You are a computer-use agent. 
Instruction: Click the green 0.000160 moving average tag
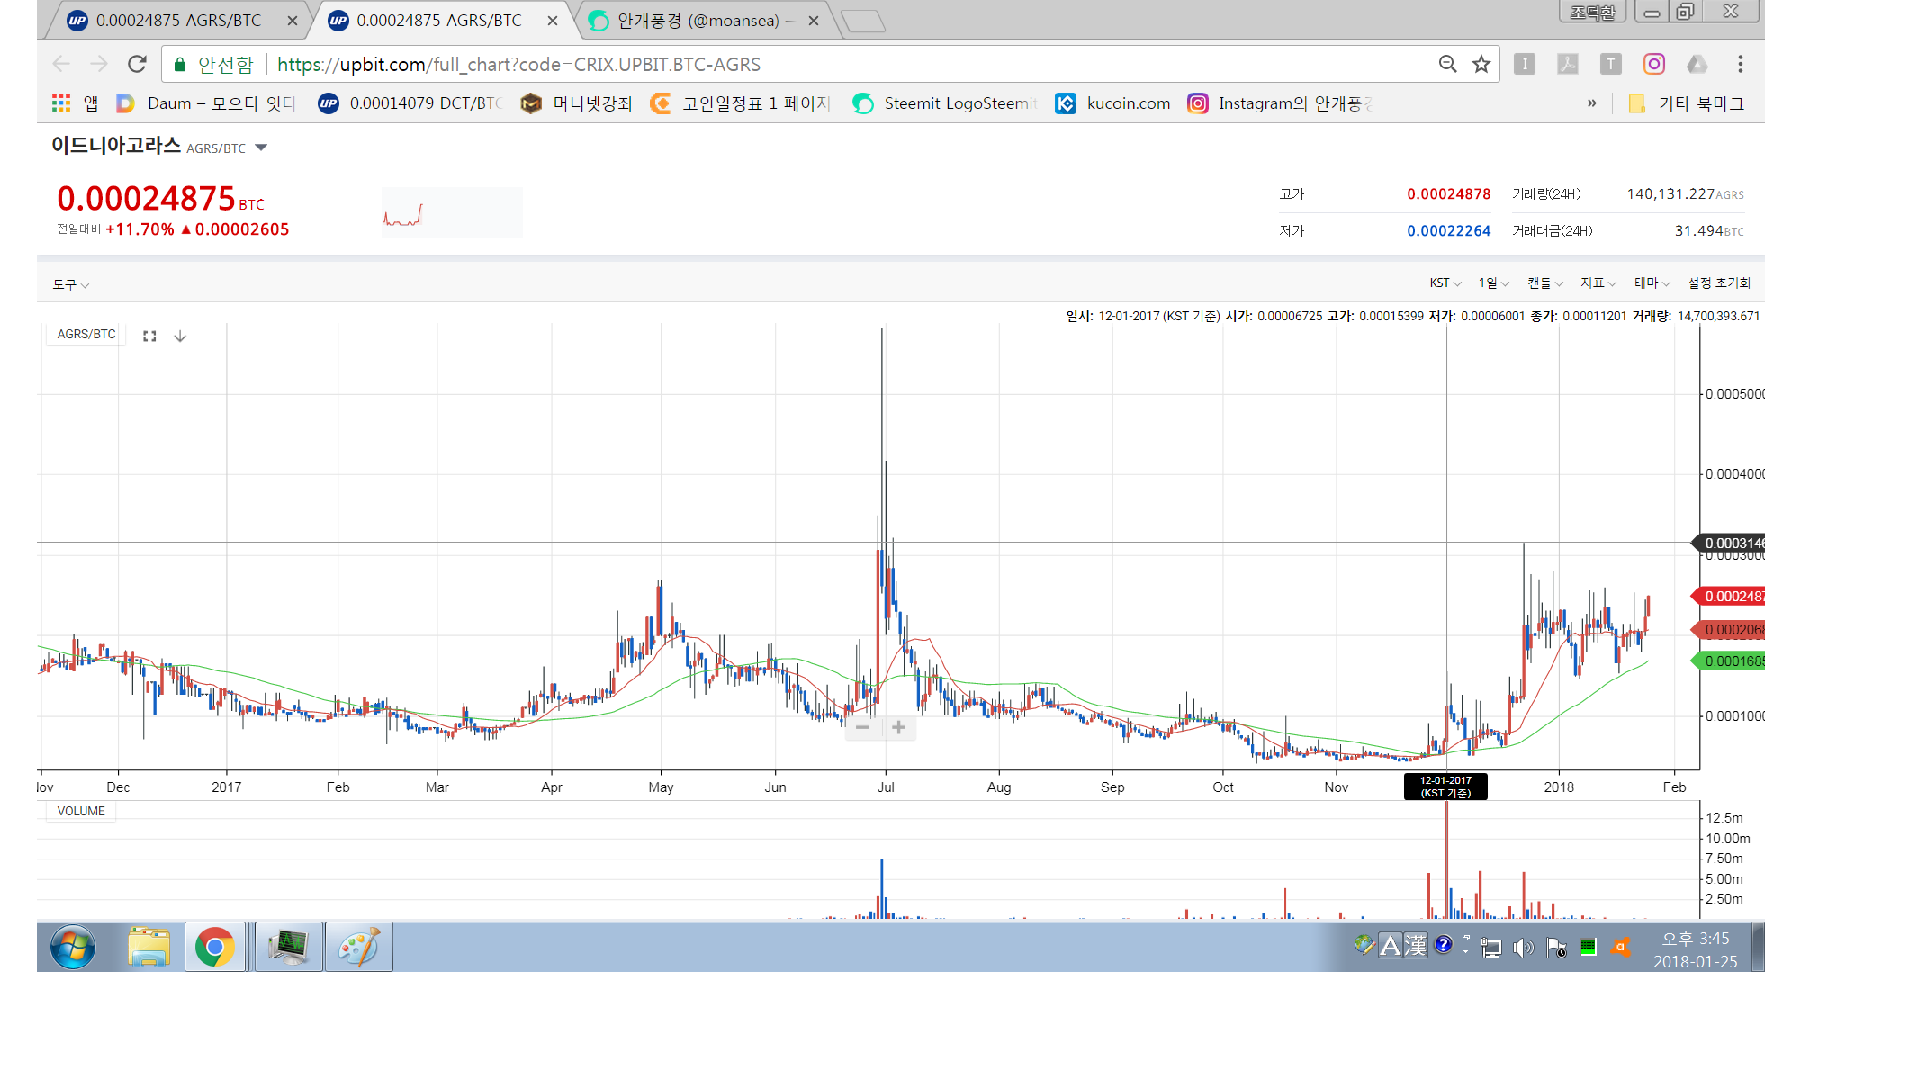1730,661
